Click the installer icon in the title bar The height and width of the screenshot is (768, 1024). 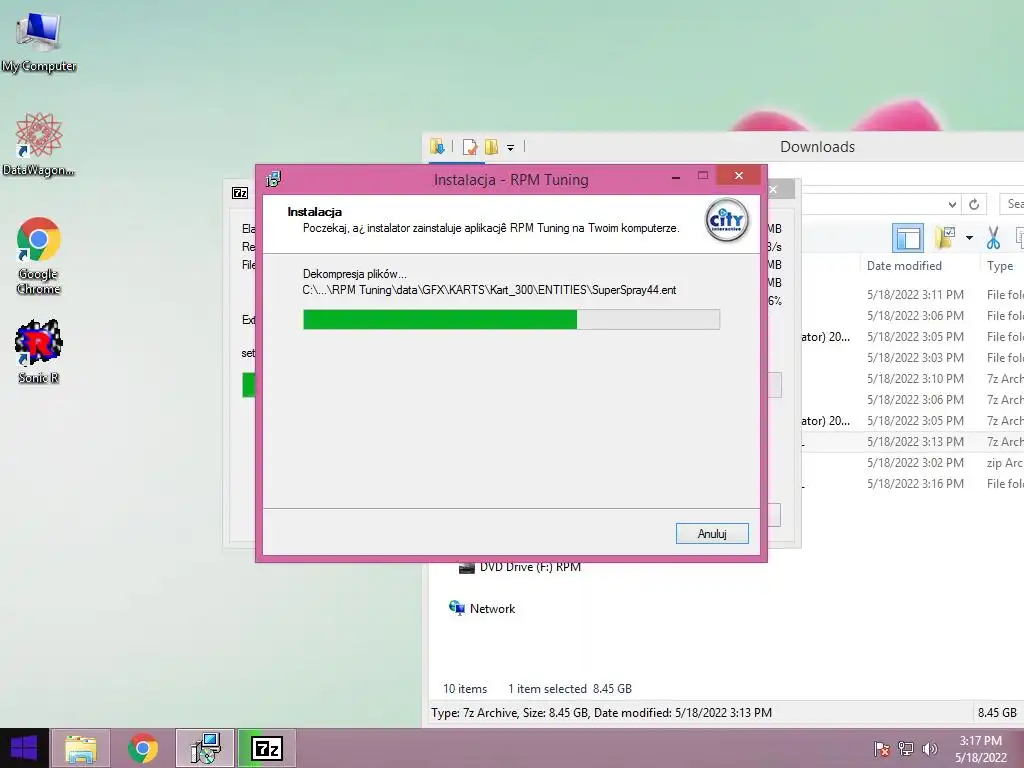pos(274,179)
